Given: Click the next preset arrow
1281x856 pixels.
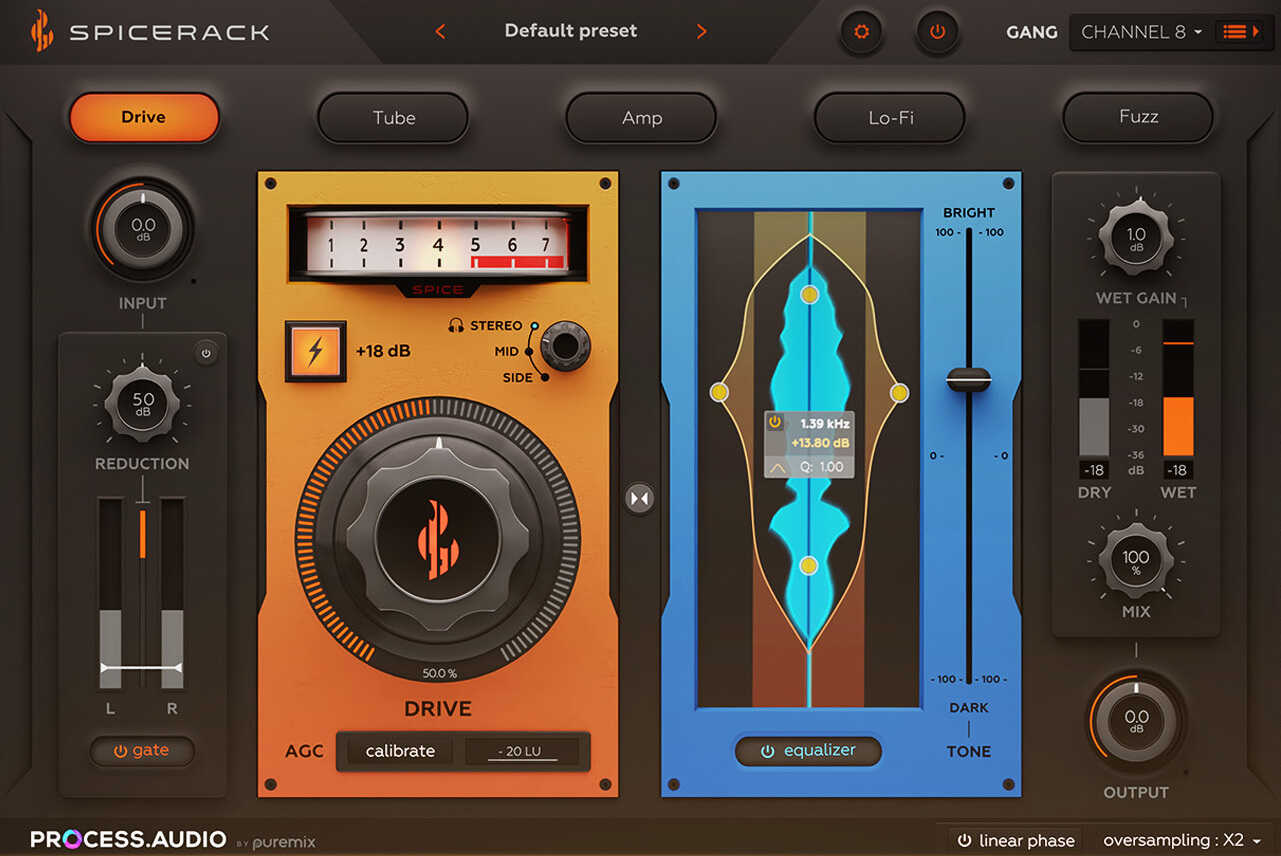Looking at the screenshot, I should coord(701,31).
